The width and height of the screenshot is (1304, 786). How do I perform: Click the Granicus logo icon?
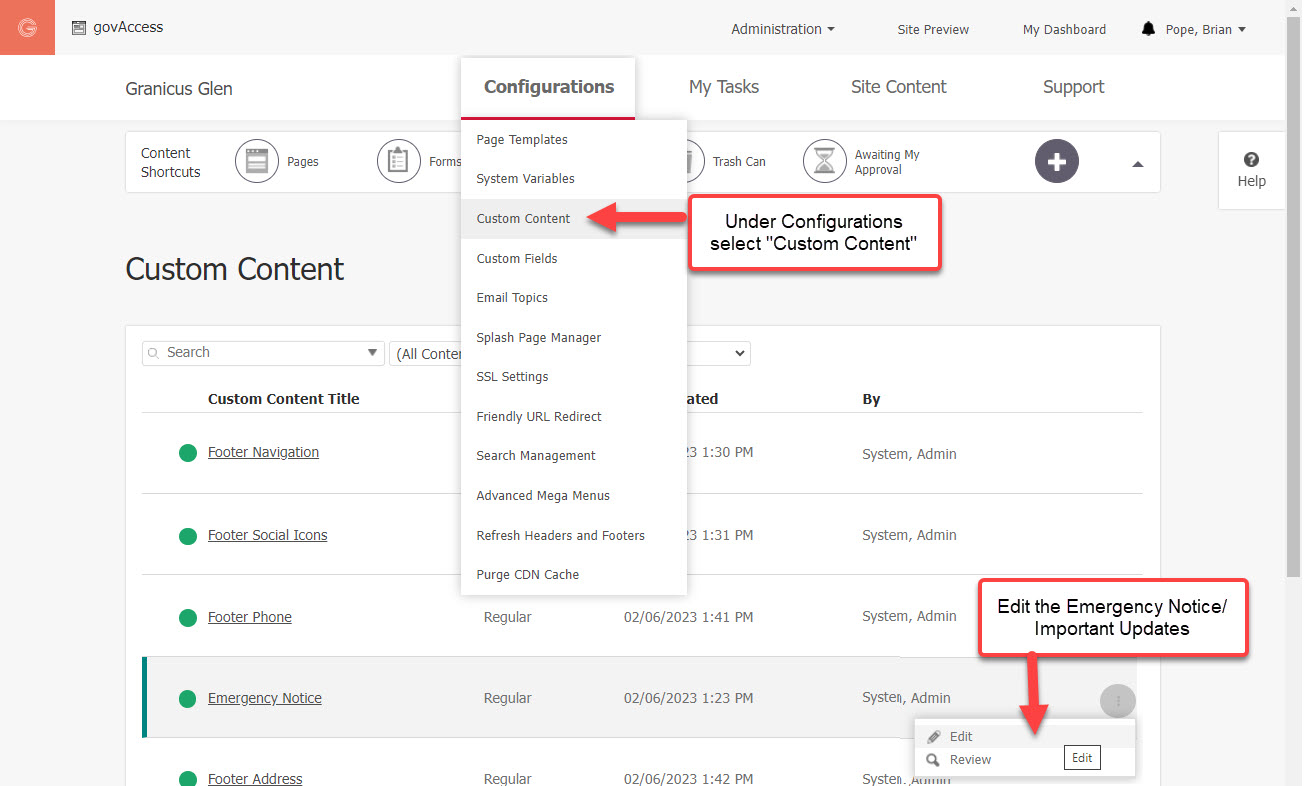[x=27, y=28]
